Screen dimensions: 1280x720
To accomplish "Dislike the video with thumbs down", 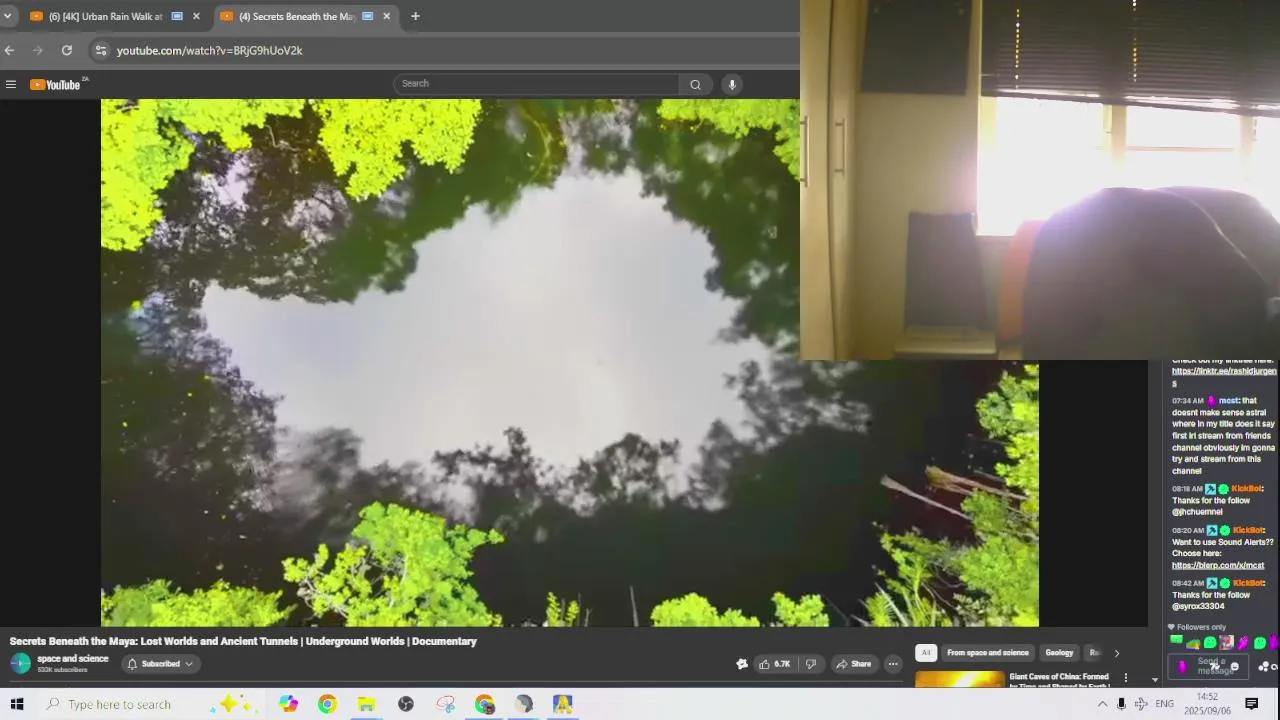I will [x=811, y=664].
